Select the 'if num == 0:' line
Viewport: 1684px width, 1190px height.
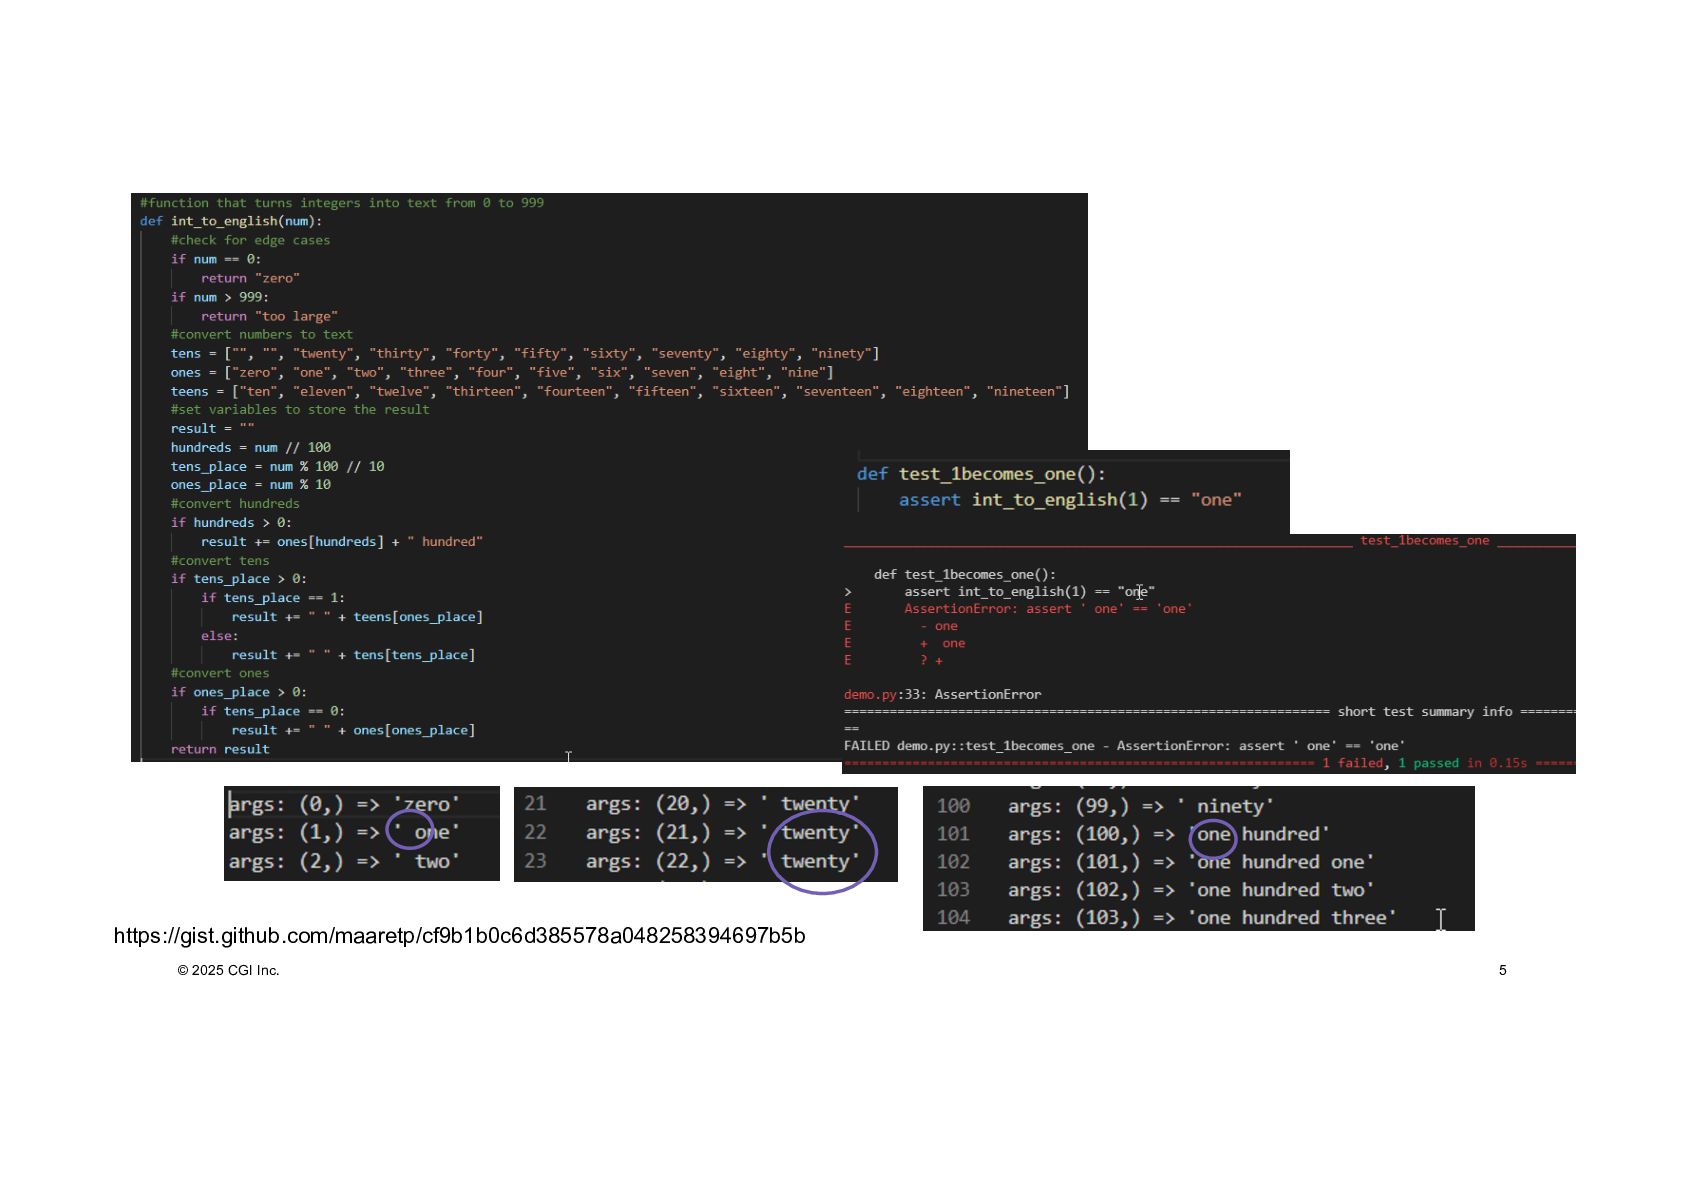pos(216,259)
